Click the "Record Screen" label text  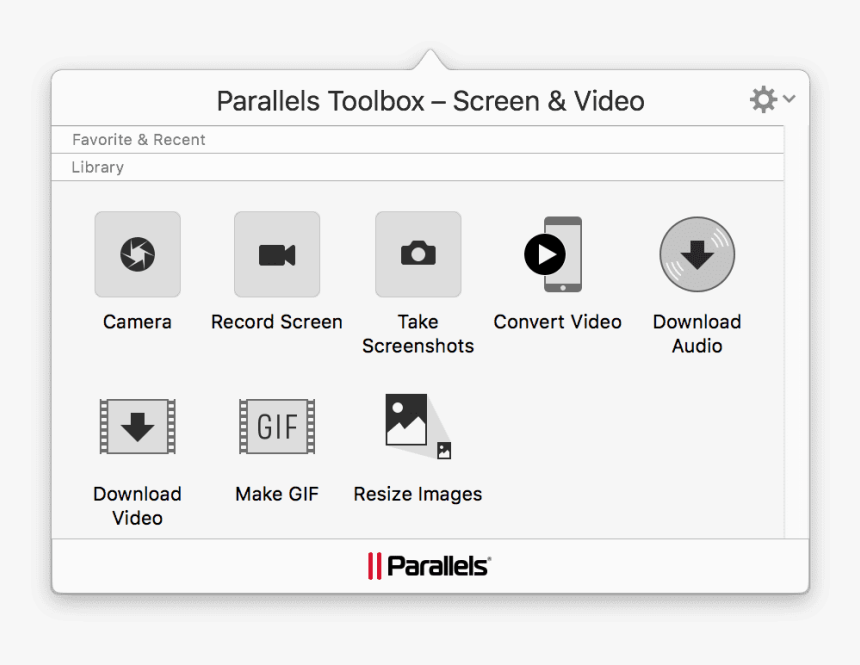point(277,322)
